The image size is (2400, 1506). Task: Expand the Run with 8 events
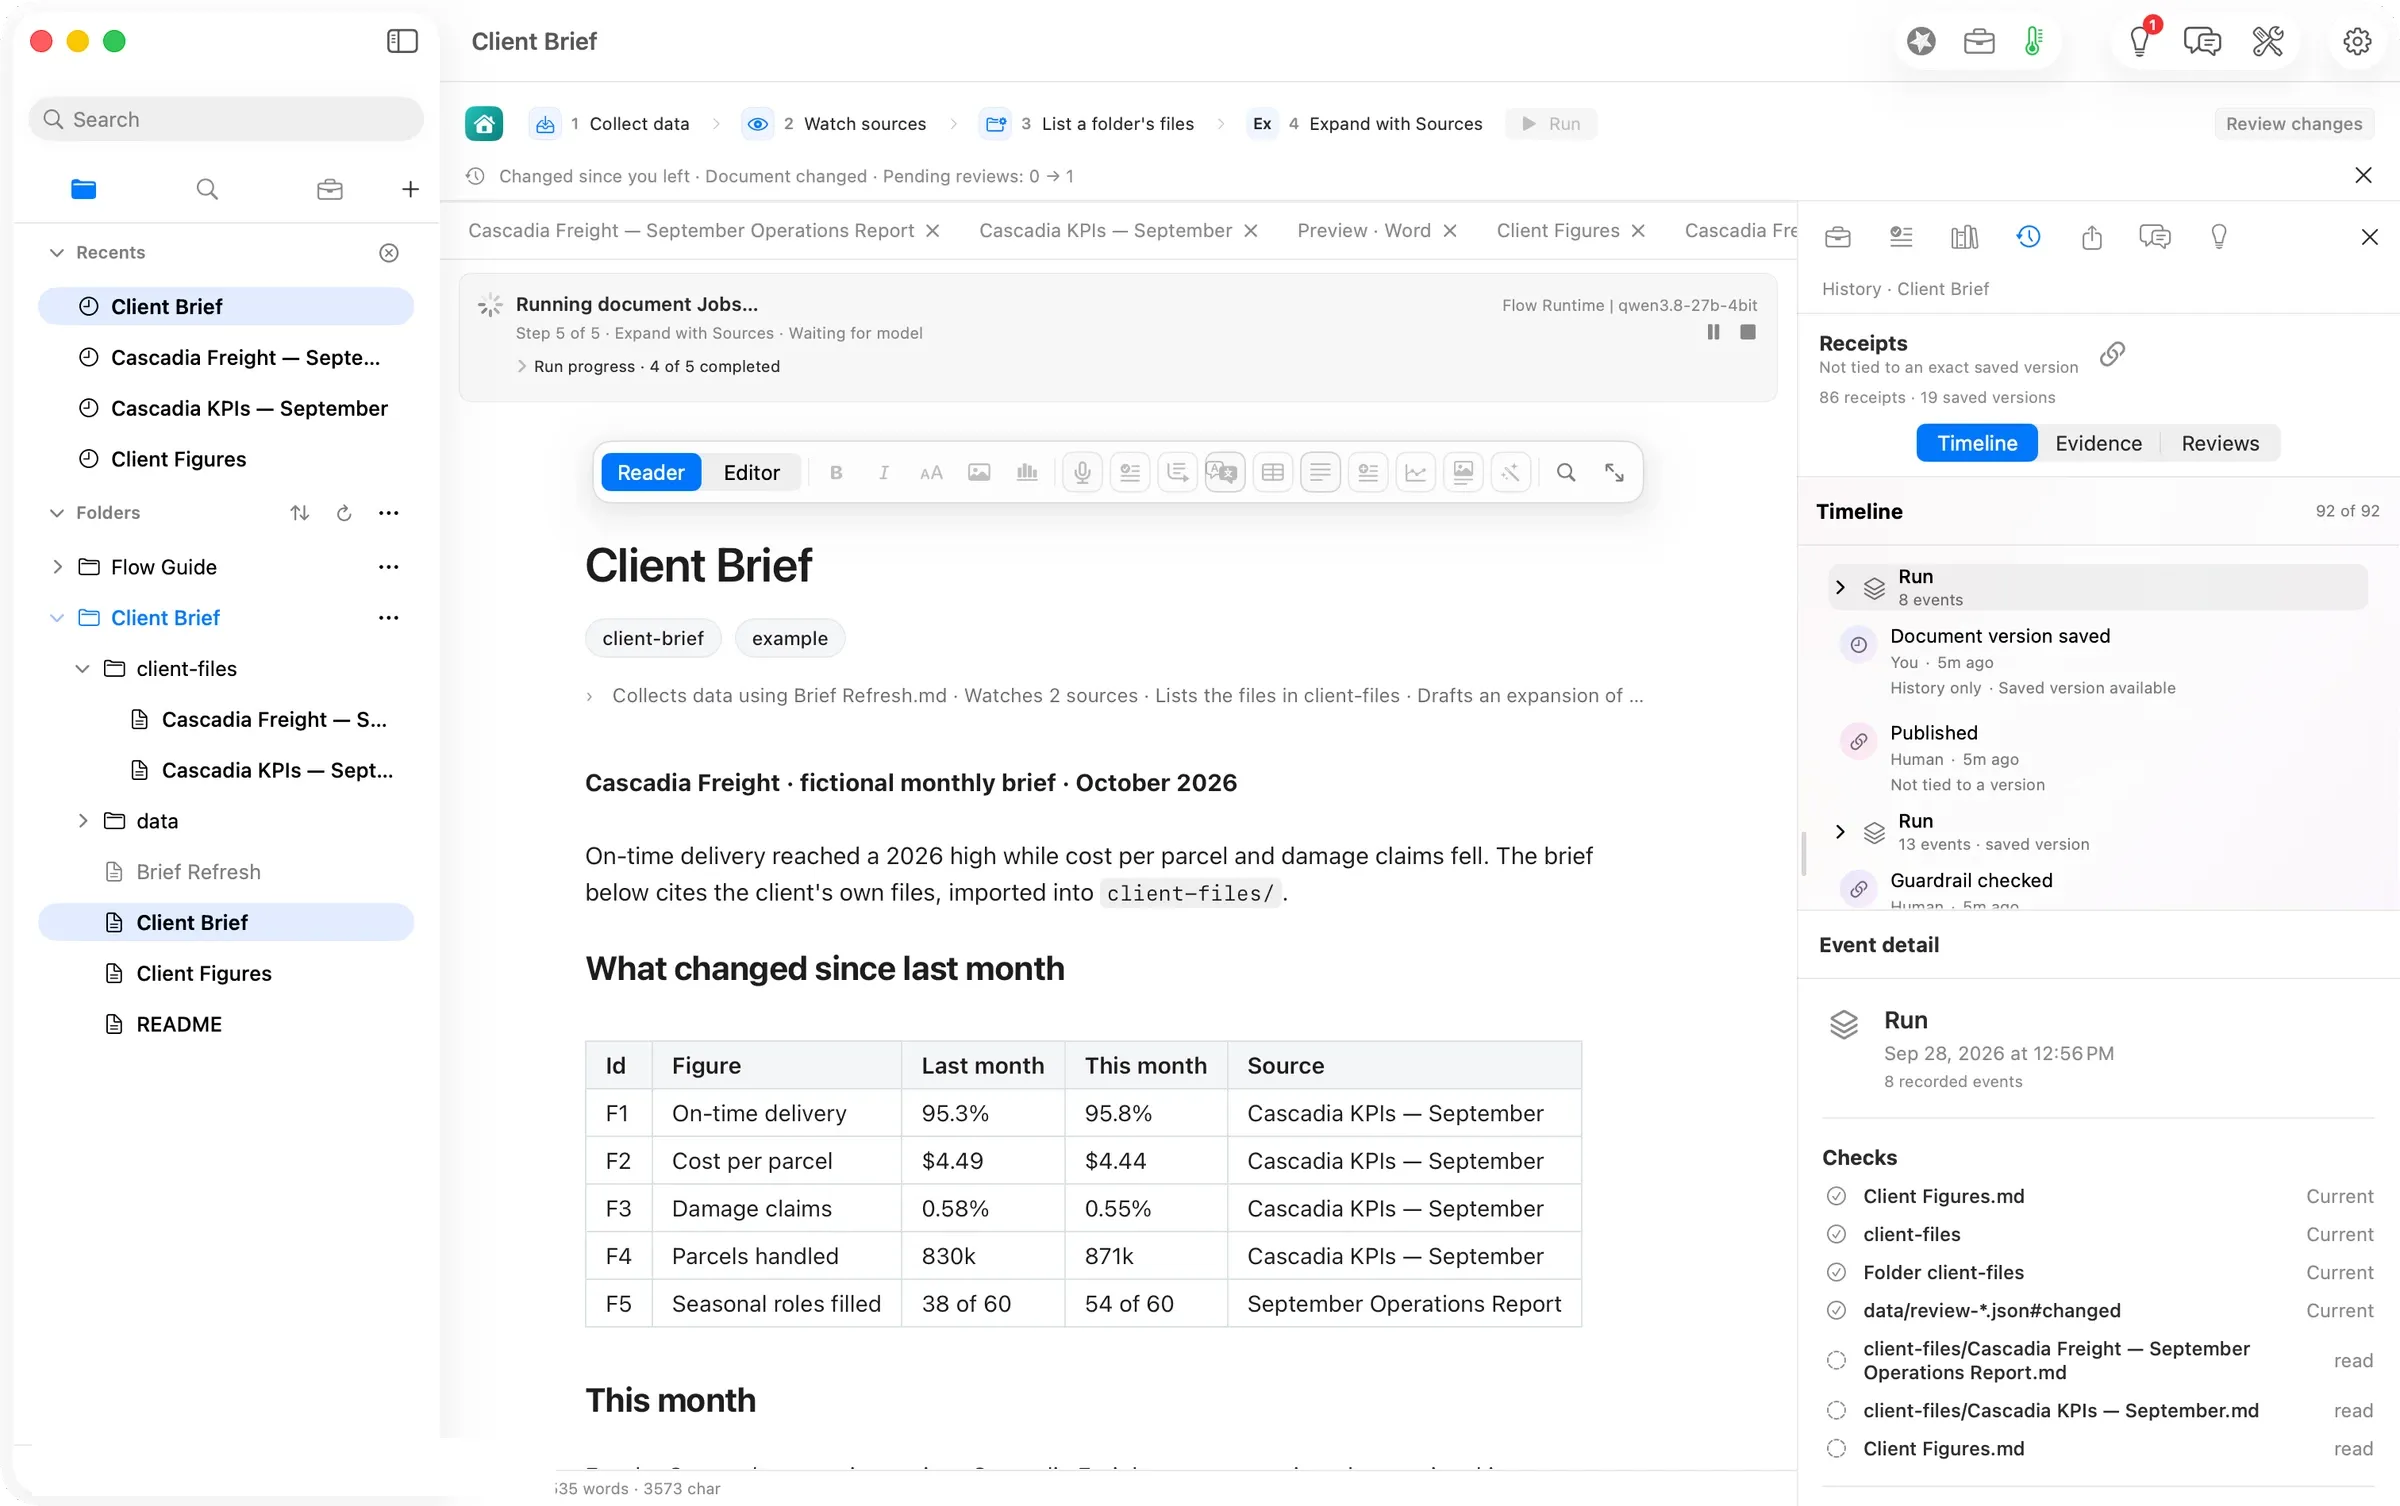click(x=1840, y=588)
